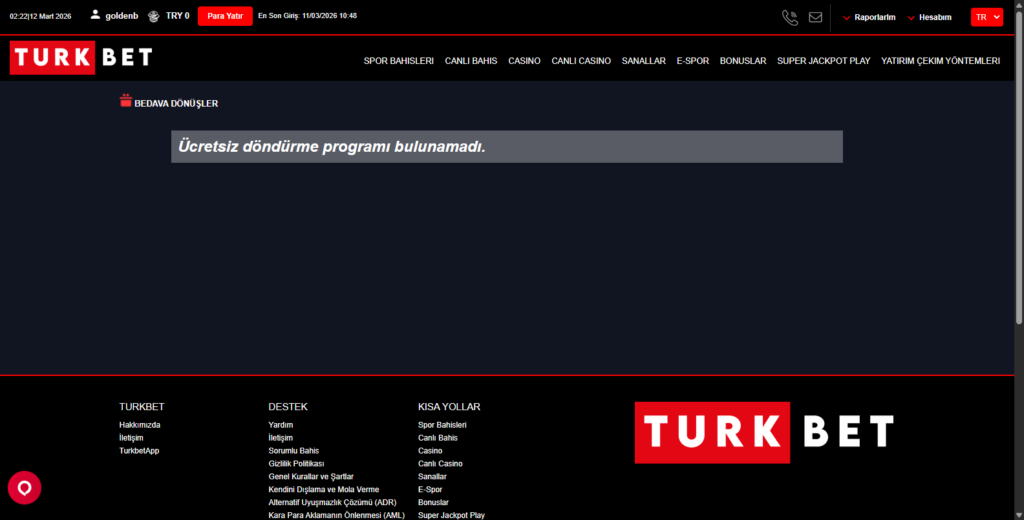This screenshot has height=520, width=1024.
Task: Expand the Raporlarım dropdown
Action: pos(869,17)
